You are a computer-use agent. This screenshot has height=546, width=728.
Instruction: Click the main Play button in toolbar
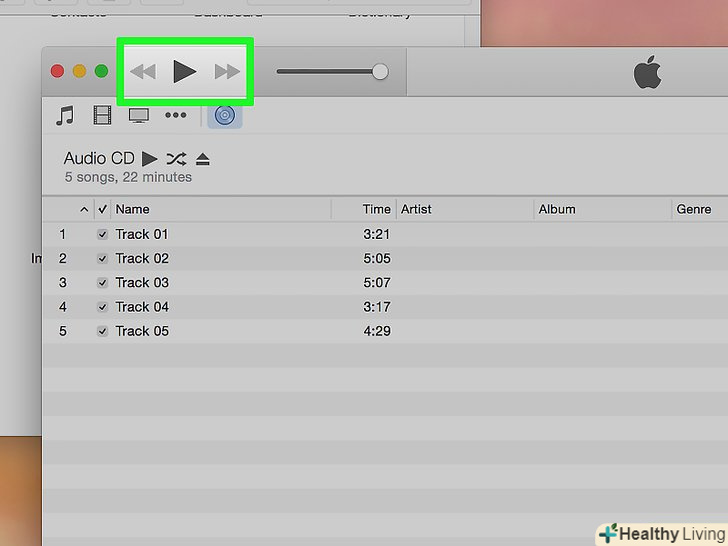(185, 72)
